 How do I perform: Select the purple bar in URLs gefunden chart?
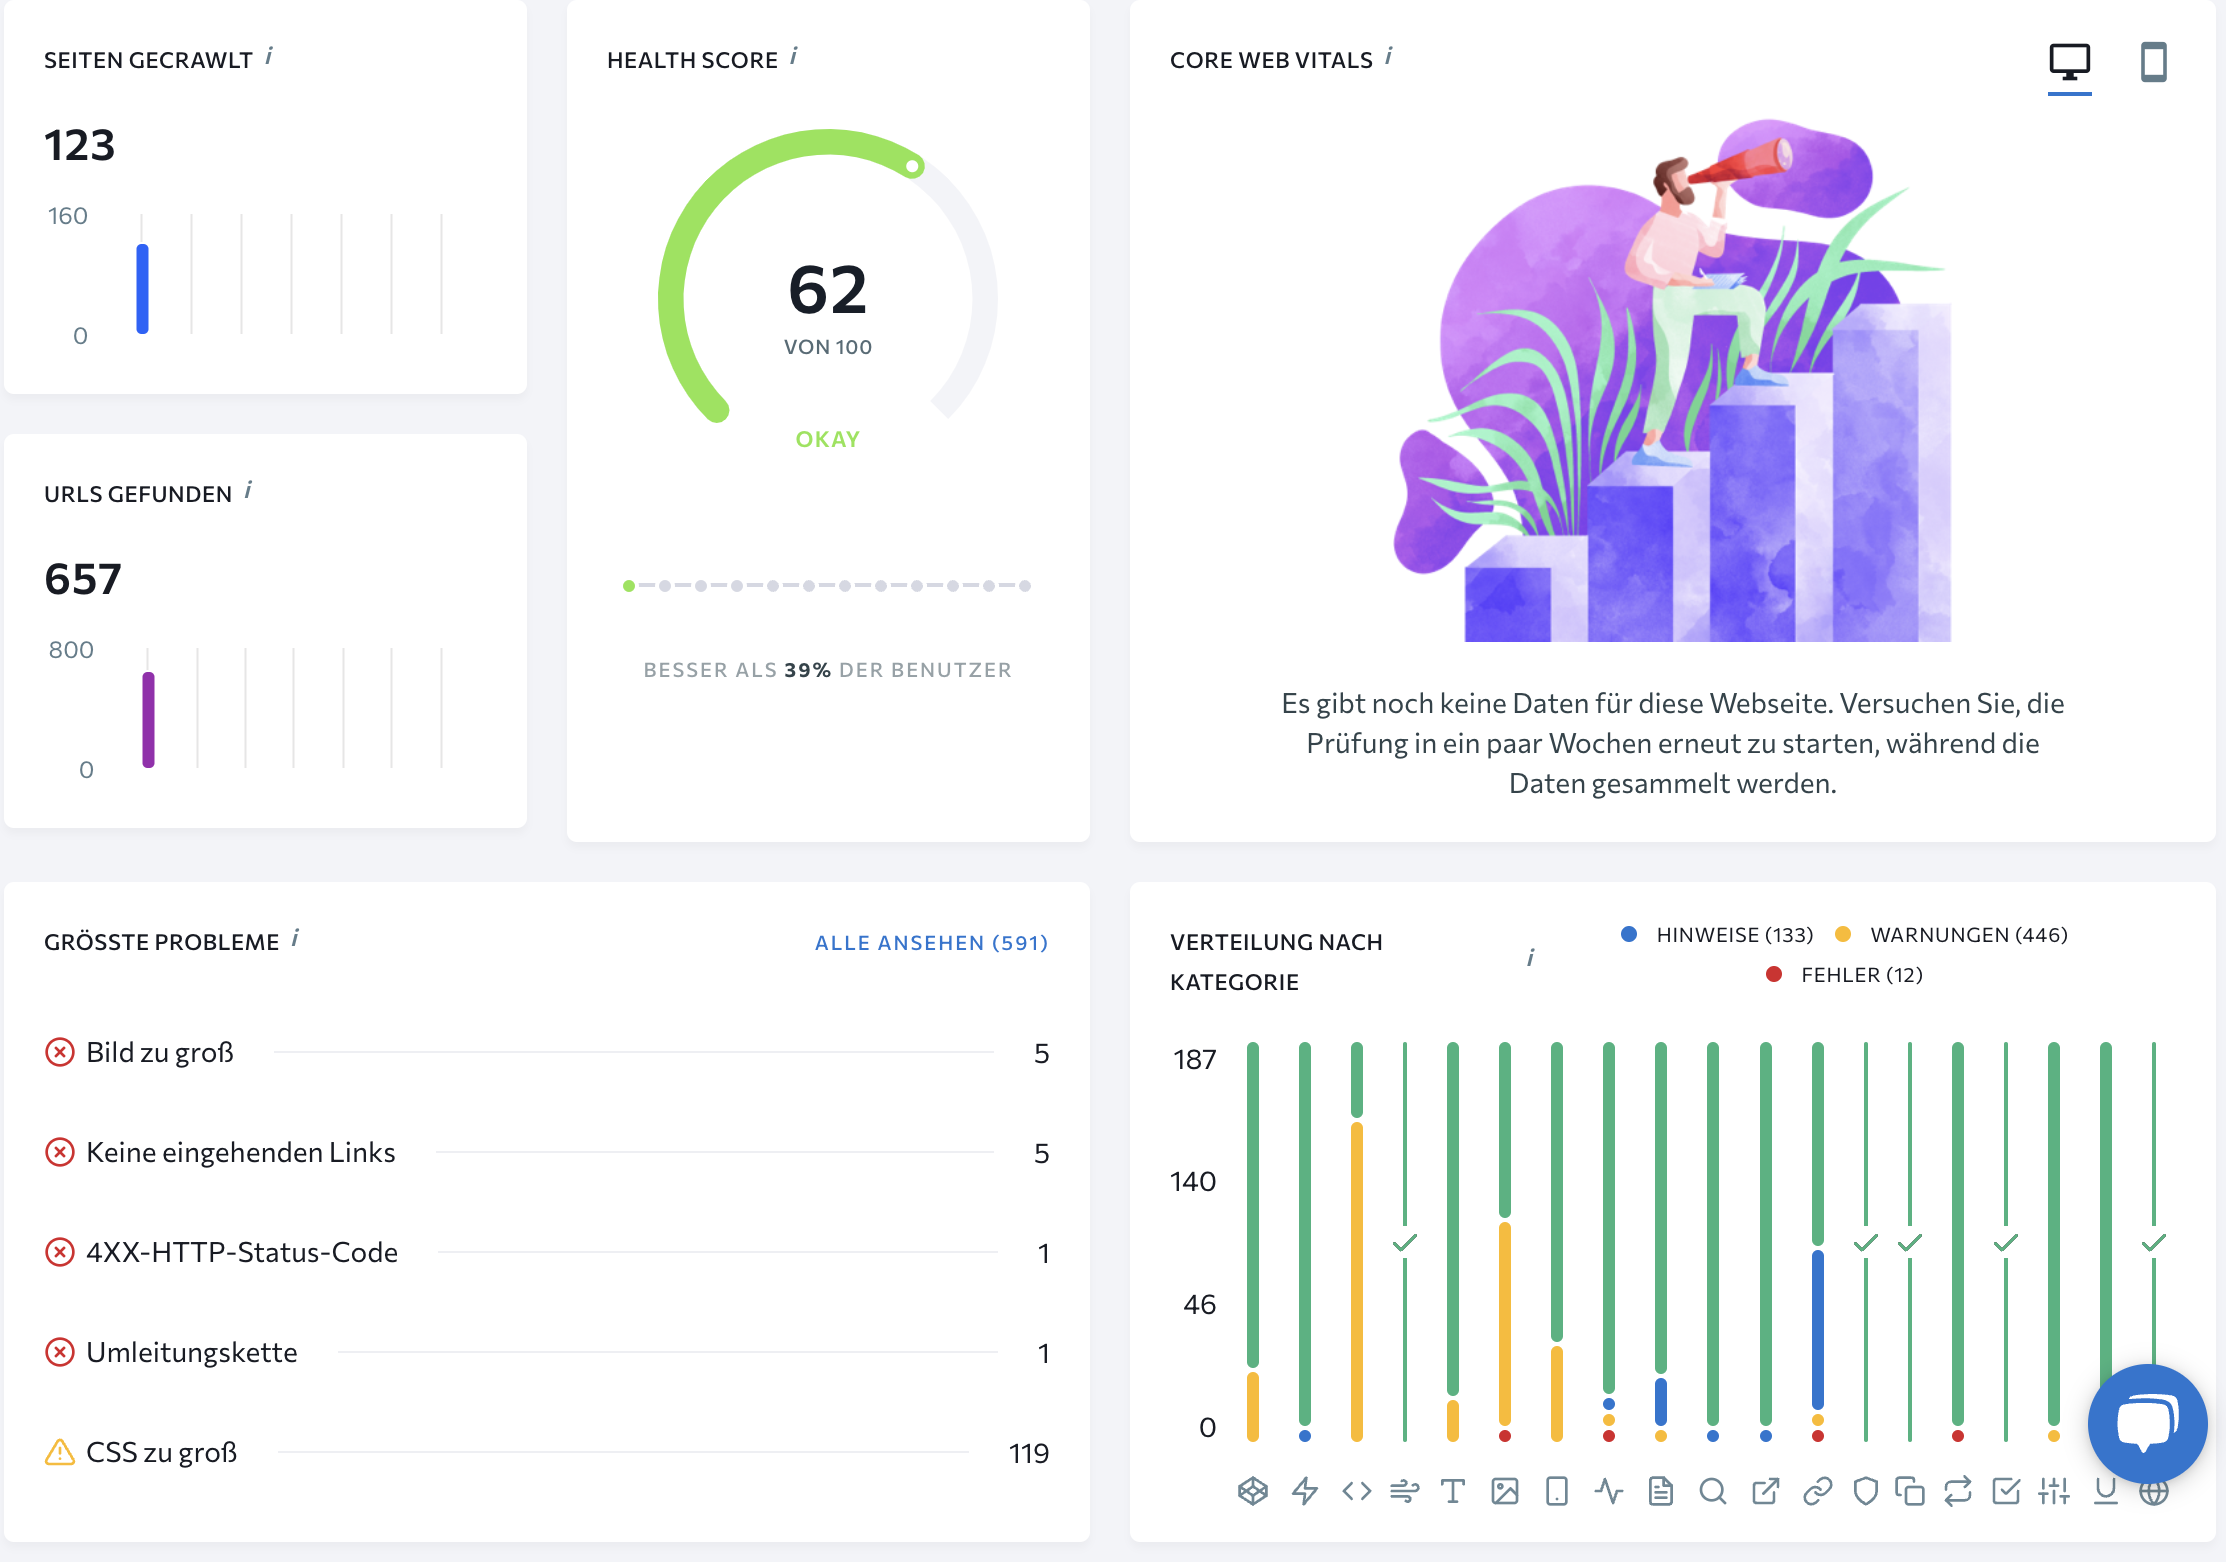(x=148, y=719)
